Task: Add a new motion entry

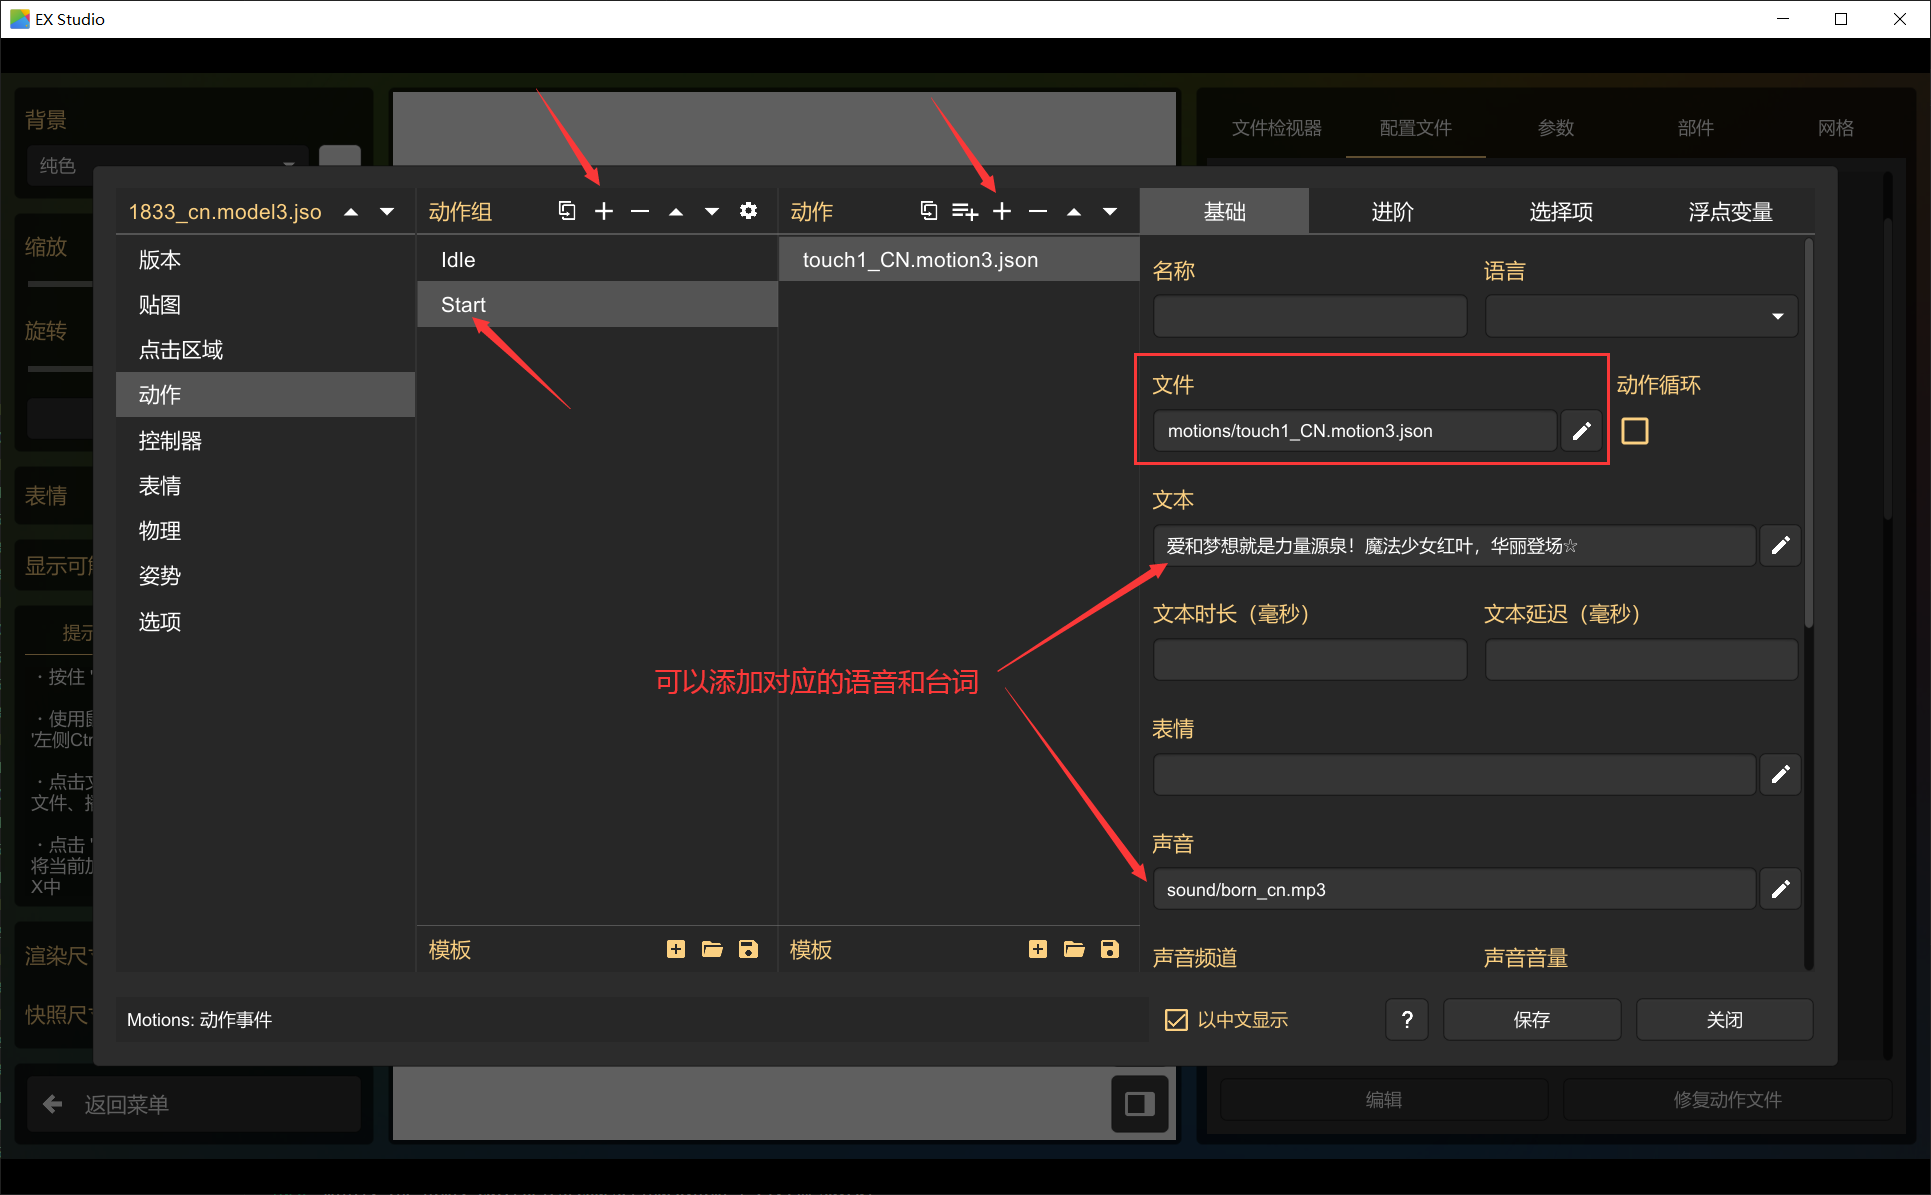Action: (x=1002, y=211)
